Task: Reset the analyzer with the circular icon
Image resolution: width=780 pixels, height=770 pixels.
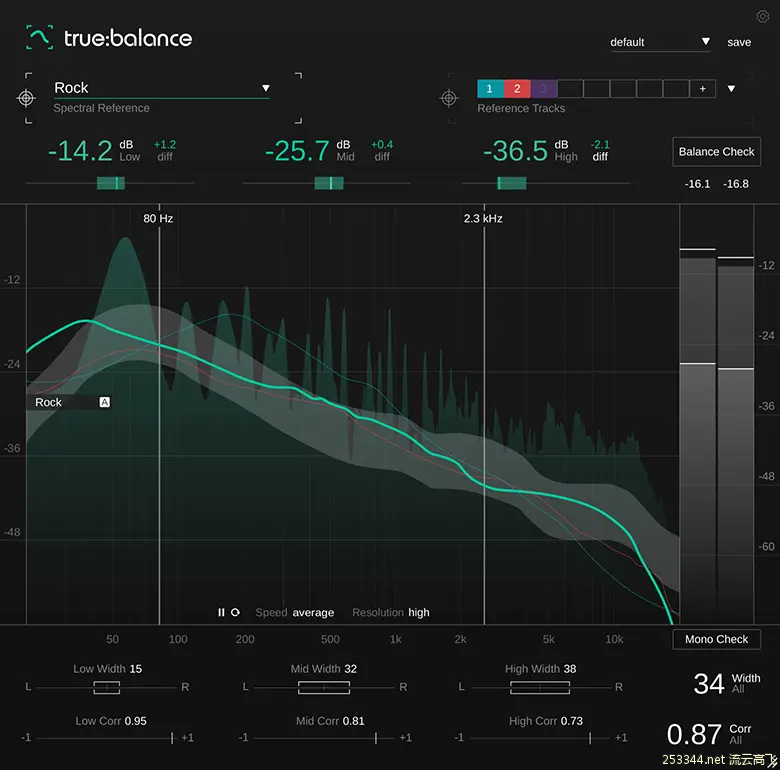Action: tap(235, 612)
